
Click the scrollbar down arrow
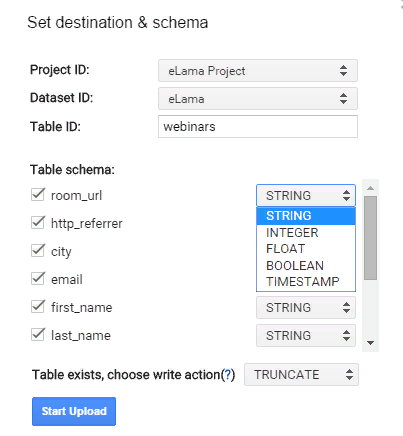(370, 343)
